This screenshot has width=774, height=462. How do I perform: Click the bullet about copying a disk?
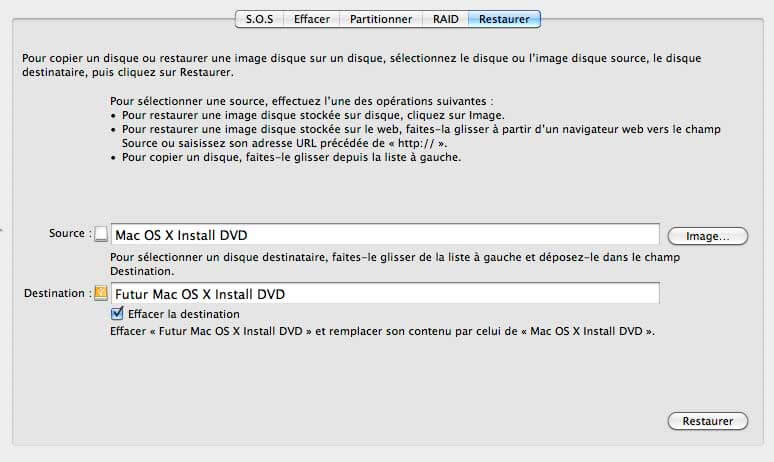(292, 157)
